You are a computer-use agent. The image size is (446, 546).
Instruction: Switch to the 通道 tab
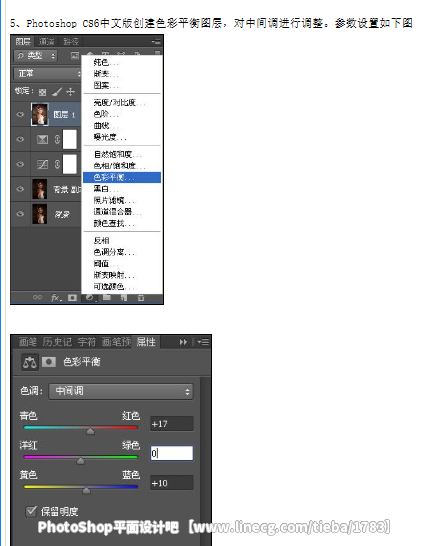click(47, 42)
